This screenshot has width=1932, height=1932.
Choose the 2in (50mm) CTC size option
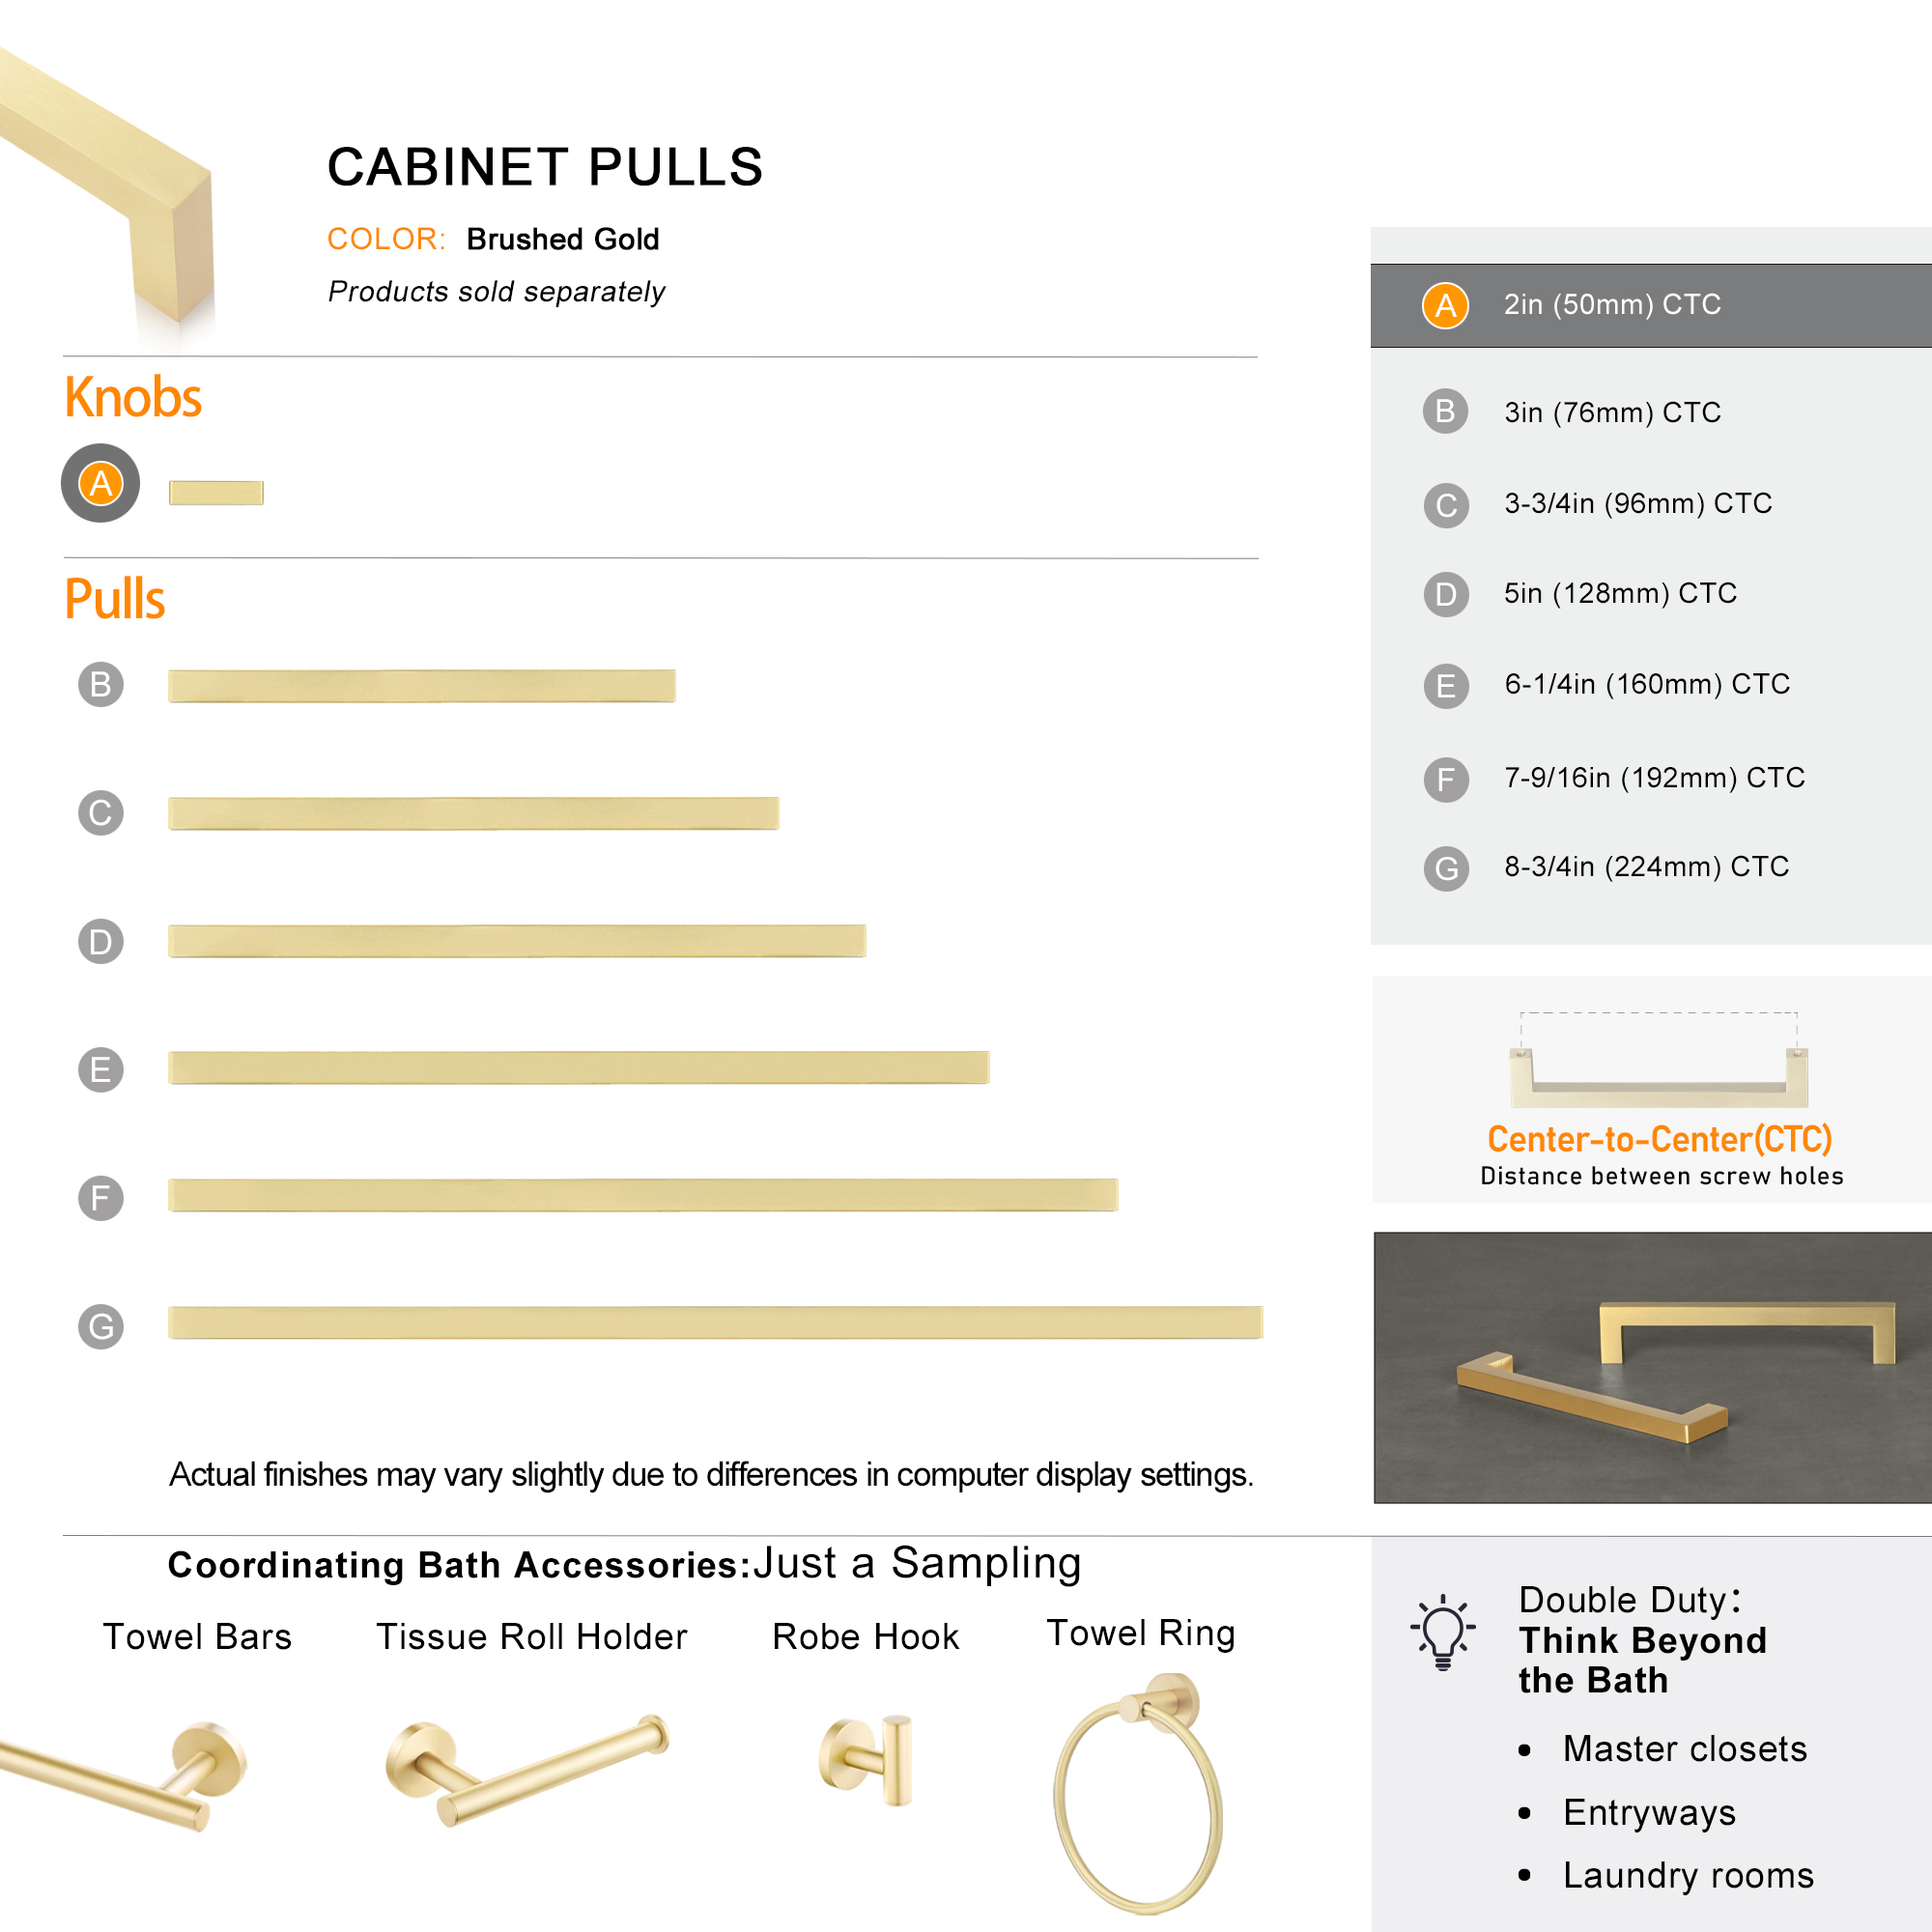1651,306
